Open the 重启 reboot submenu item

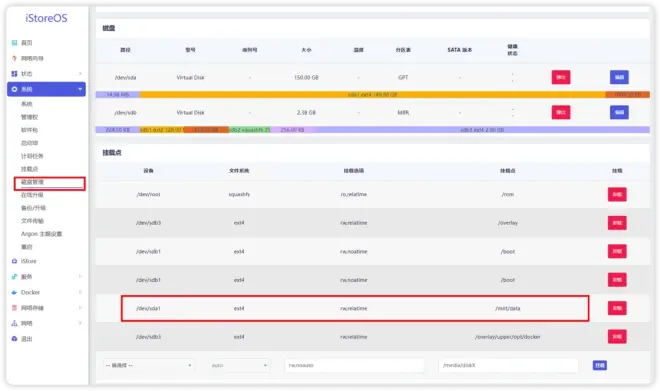tap(27, 247)
